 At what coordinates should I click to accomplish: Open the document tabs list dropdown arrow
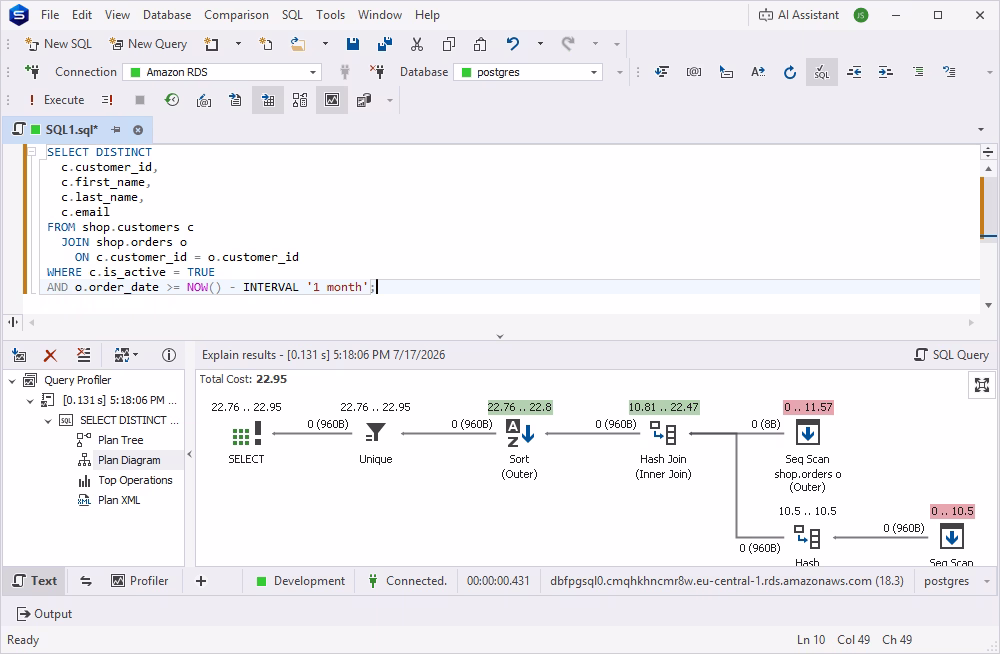981,130
